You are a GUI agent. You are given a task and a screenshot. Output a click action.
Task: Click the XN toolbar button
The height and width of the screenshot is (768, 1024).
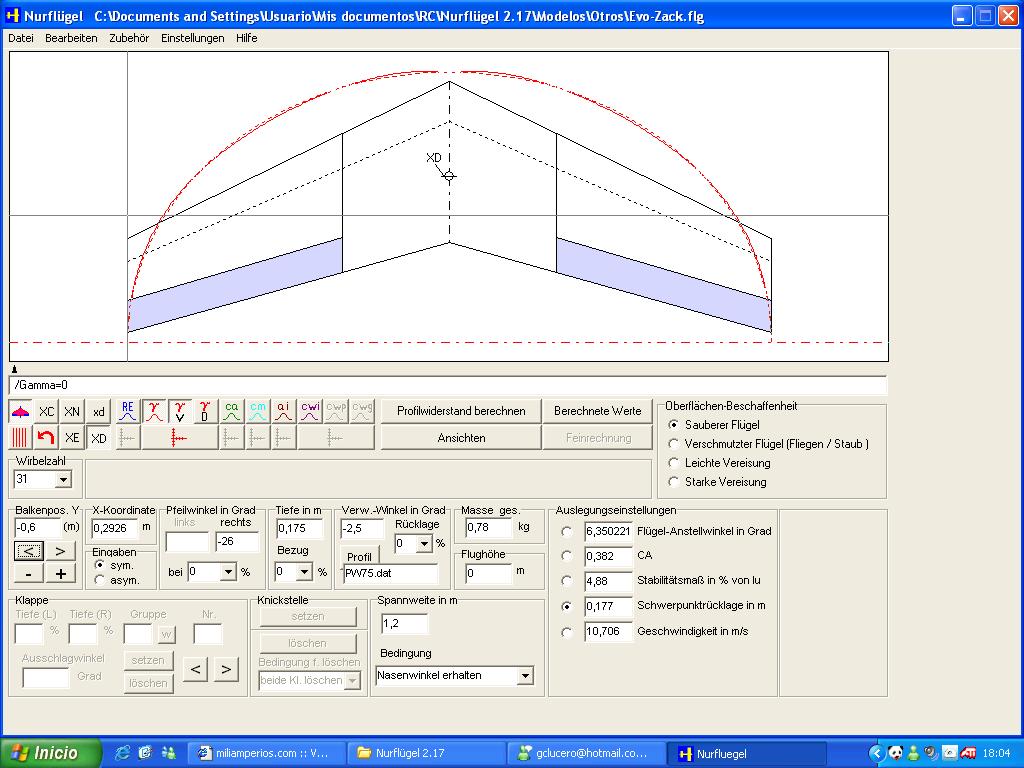click(x=72, y=412)
